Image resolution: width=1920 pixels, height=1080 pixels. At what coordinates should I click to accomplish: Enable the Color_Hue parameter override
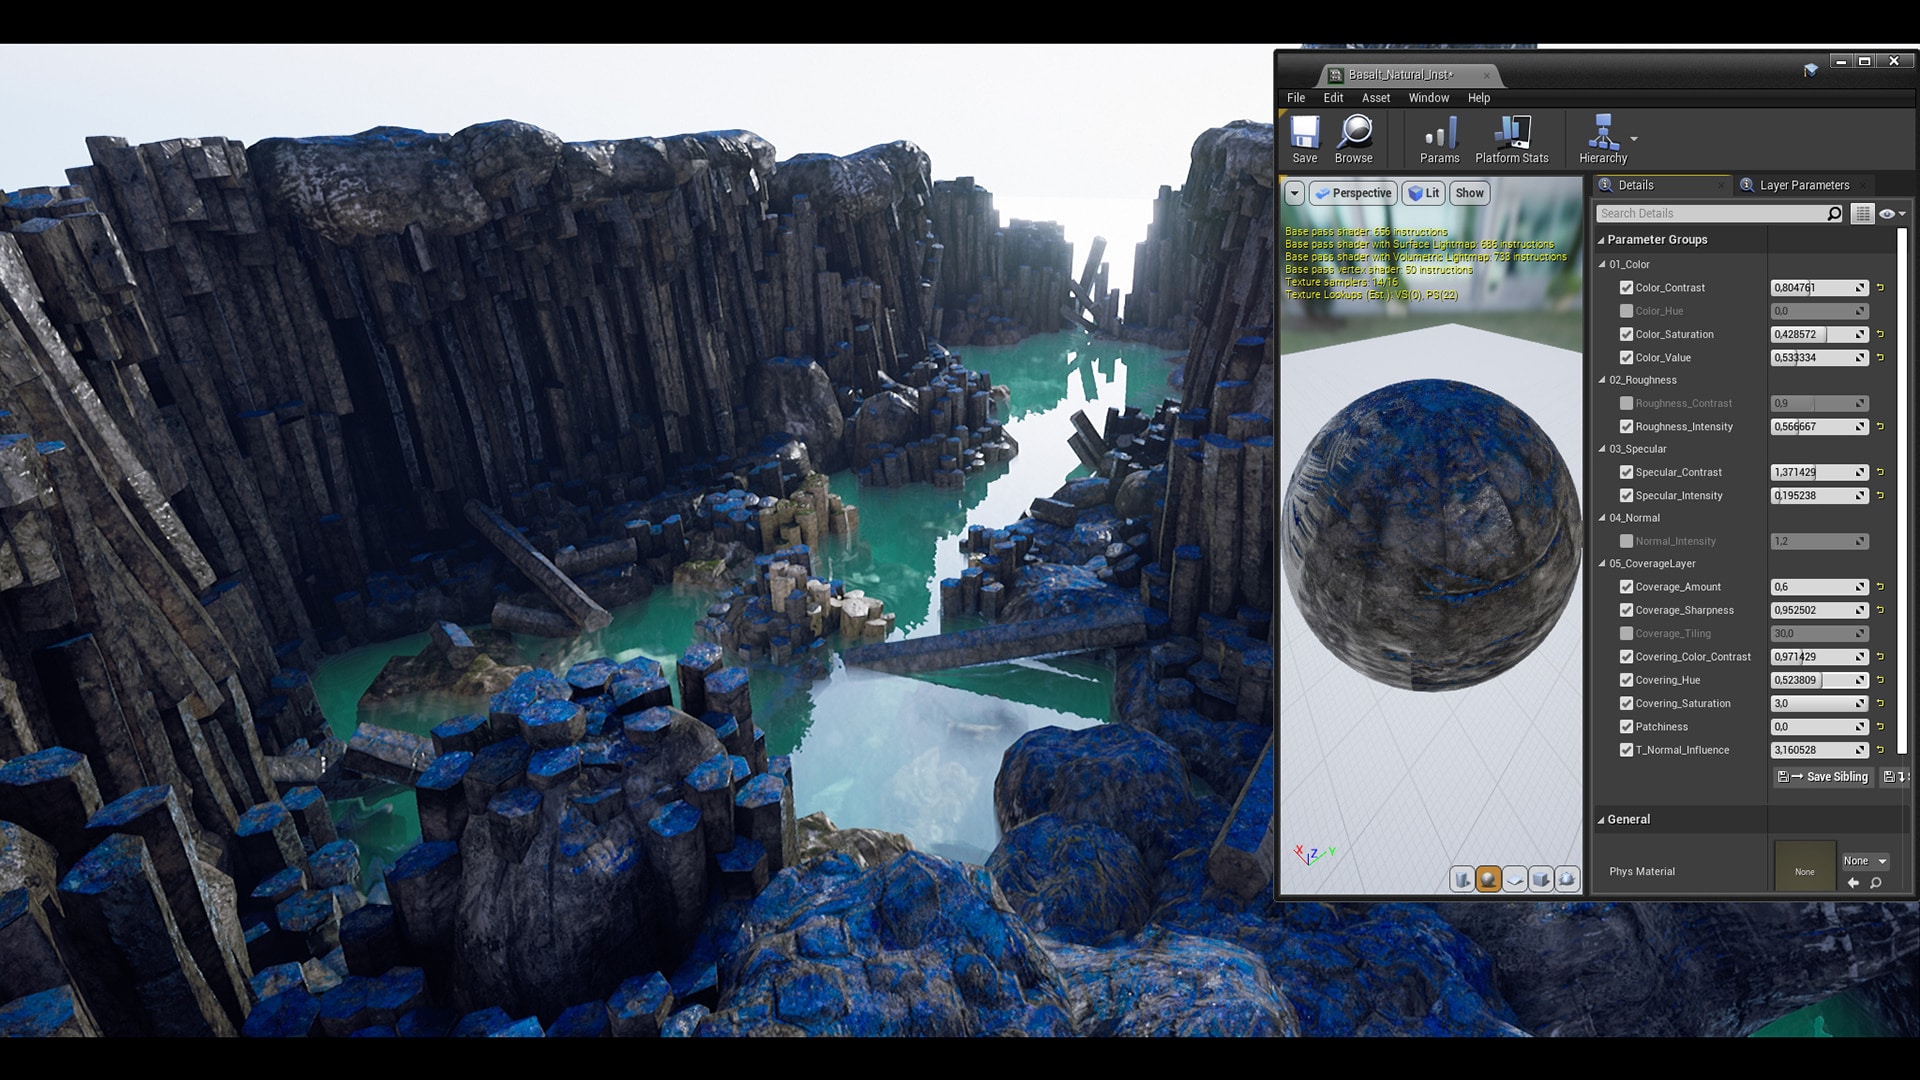coord(1627,311)
